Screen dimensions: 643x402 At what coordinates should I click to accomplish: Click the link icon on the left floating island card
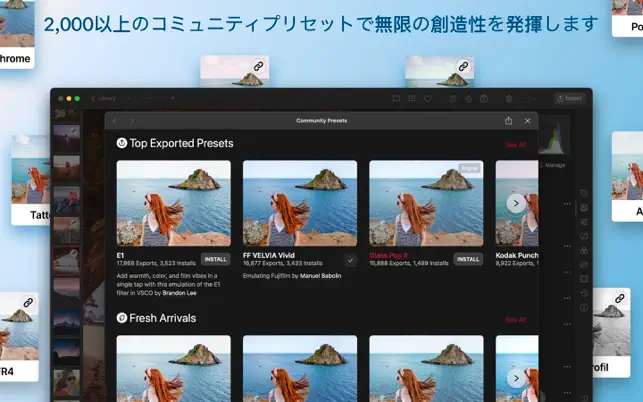point(258,66)
